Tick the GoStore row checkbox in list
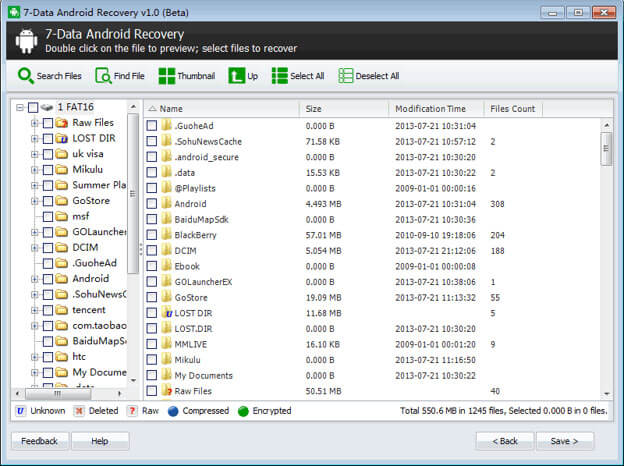The width and height of the screenshot is (626, 466). tap(152, 297)
